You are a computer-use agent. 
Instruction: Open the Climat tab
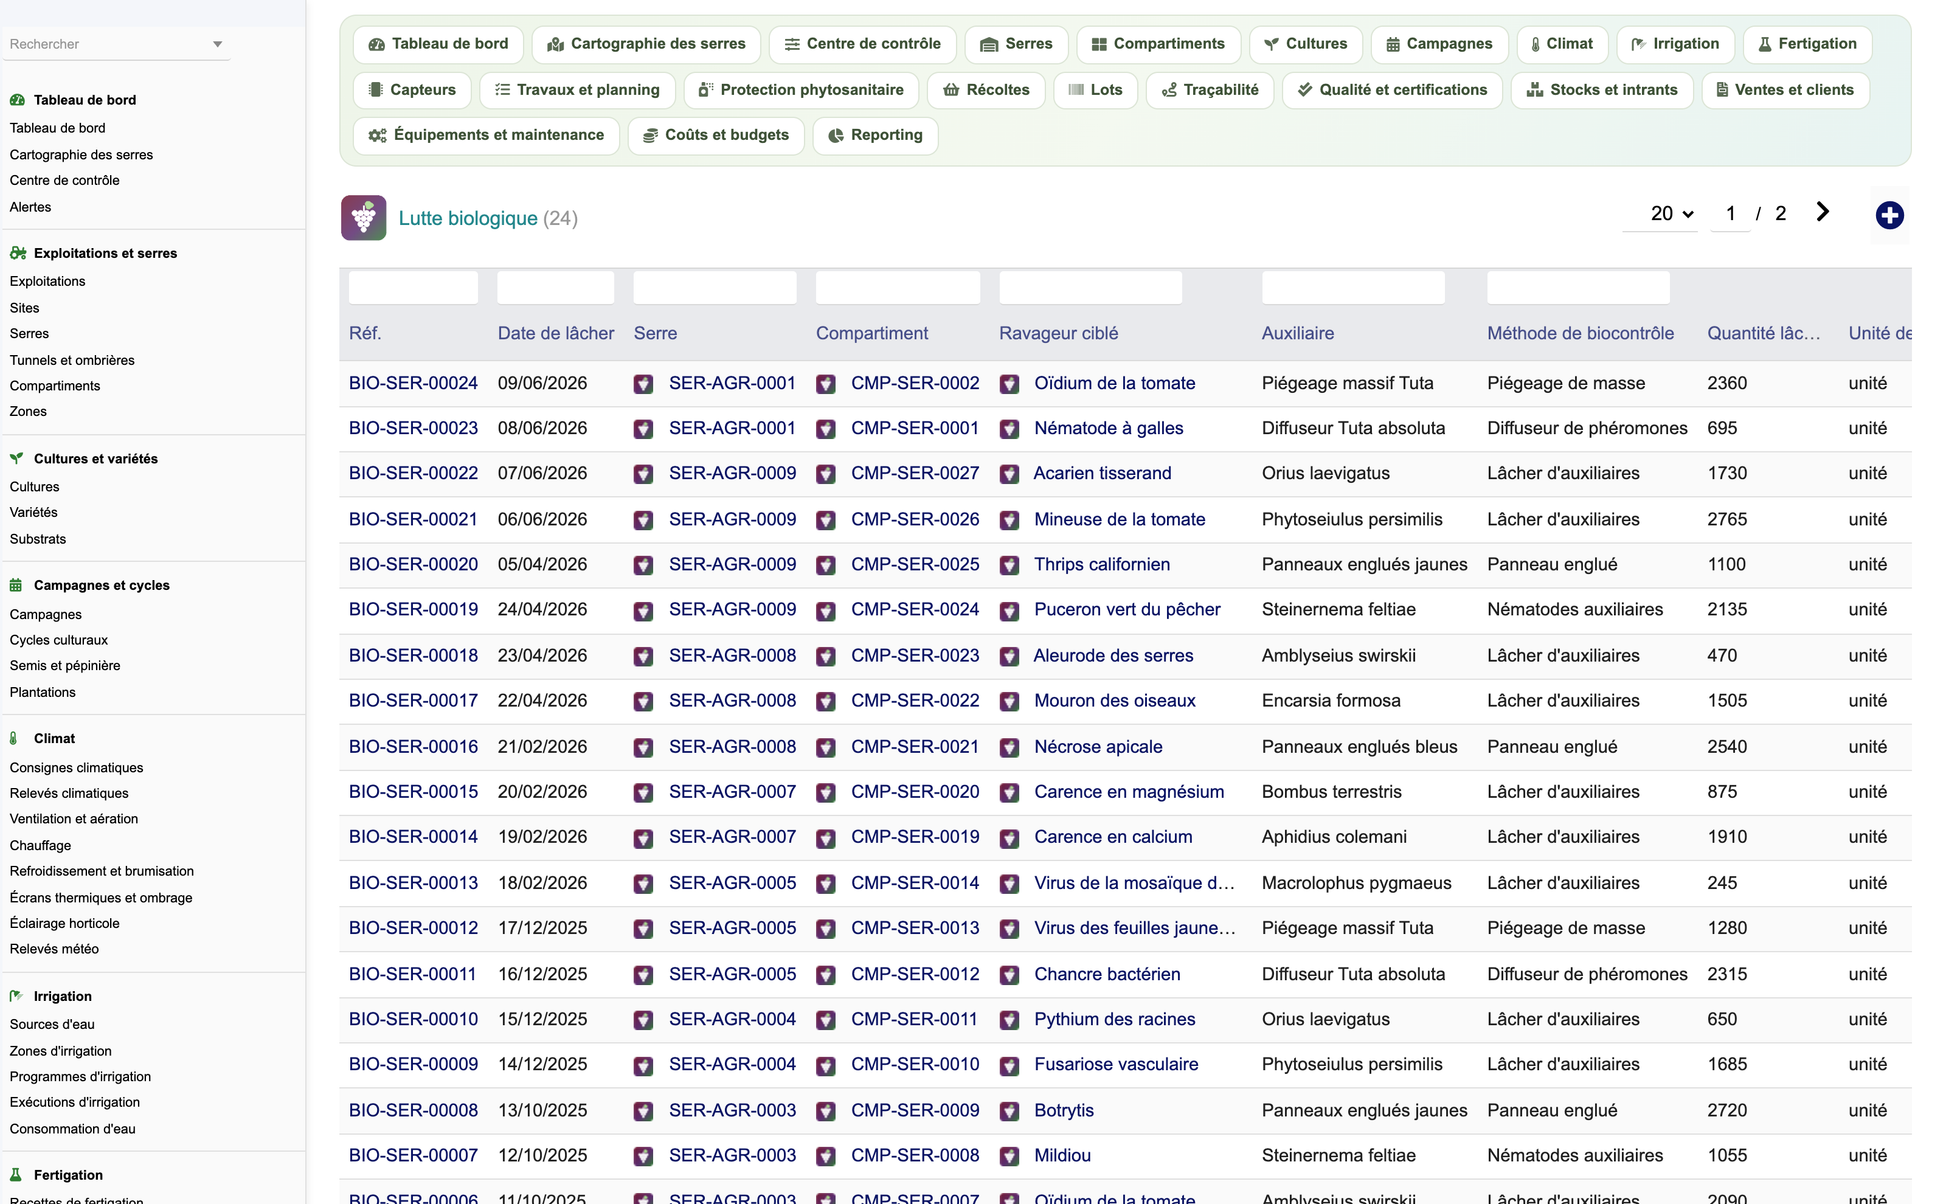pyautogui.click(x=1562, y=44)
